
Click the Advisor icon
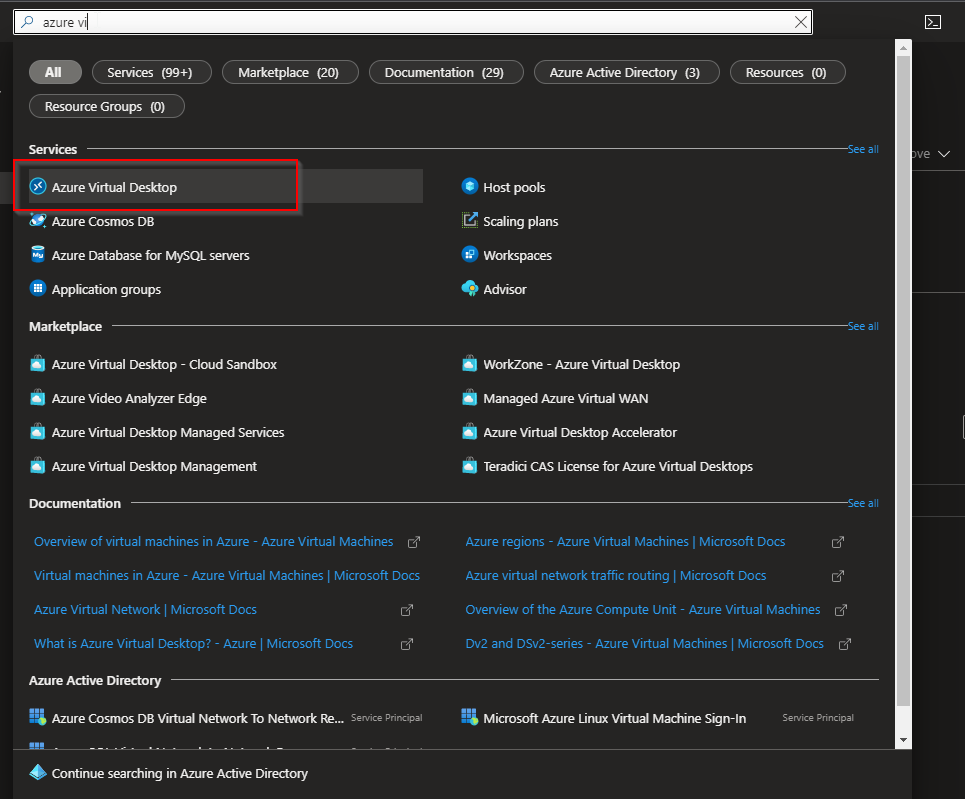470,288
